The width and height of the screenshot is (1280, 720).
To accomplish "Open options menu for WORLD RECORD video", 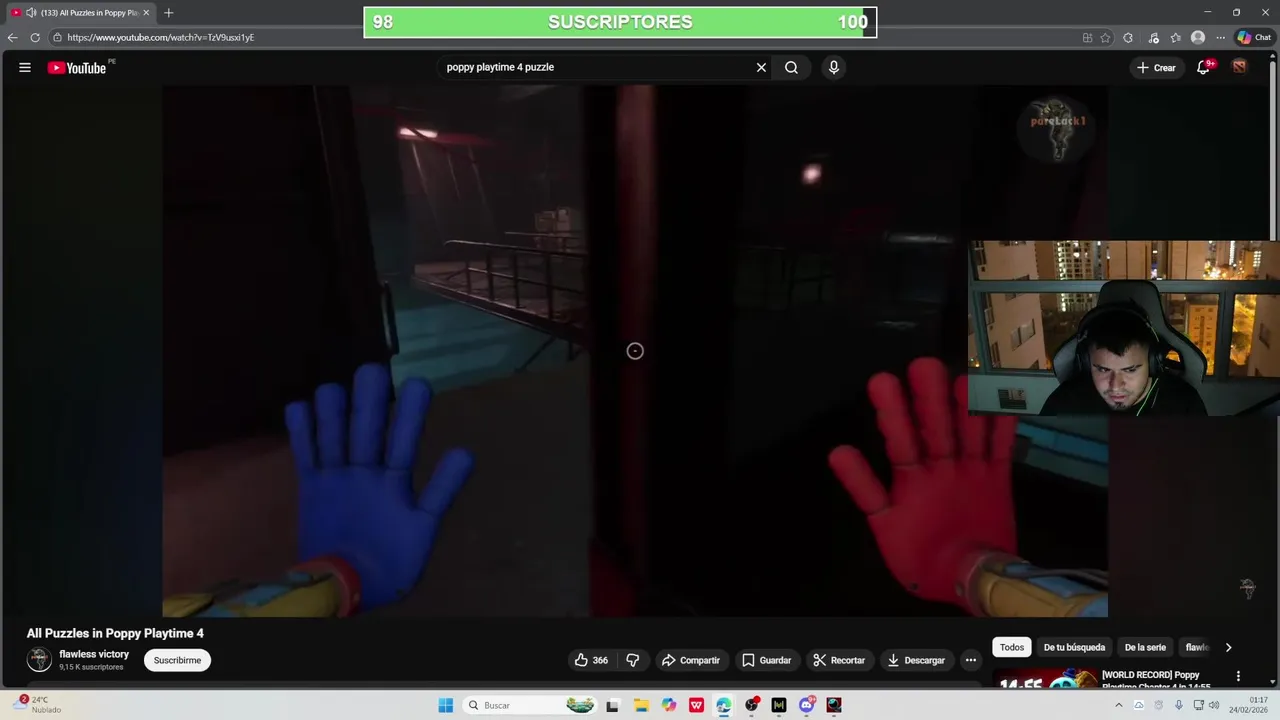I will 1238,676.
